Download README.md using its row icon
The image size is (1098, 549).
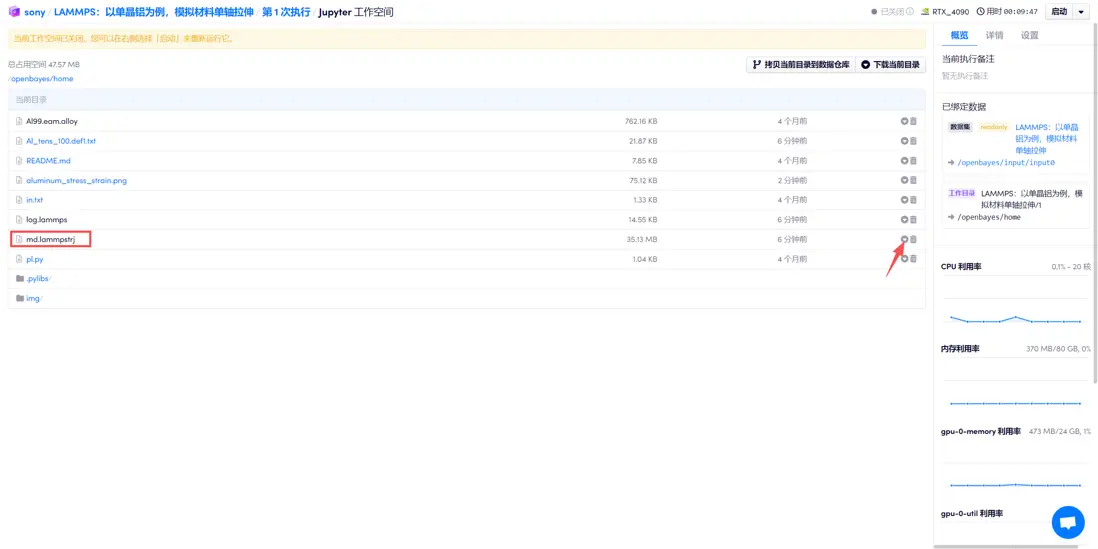tap(904, 160)
